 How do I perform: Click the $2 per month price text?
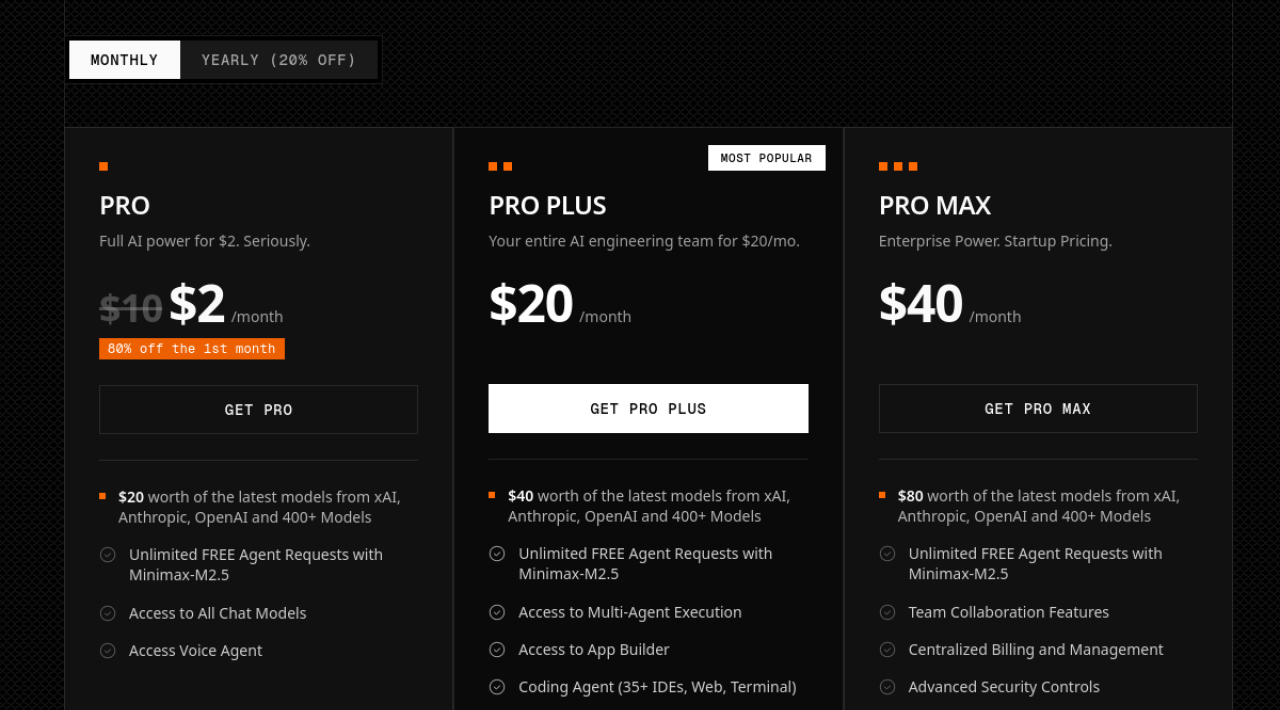coord(196,303)
